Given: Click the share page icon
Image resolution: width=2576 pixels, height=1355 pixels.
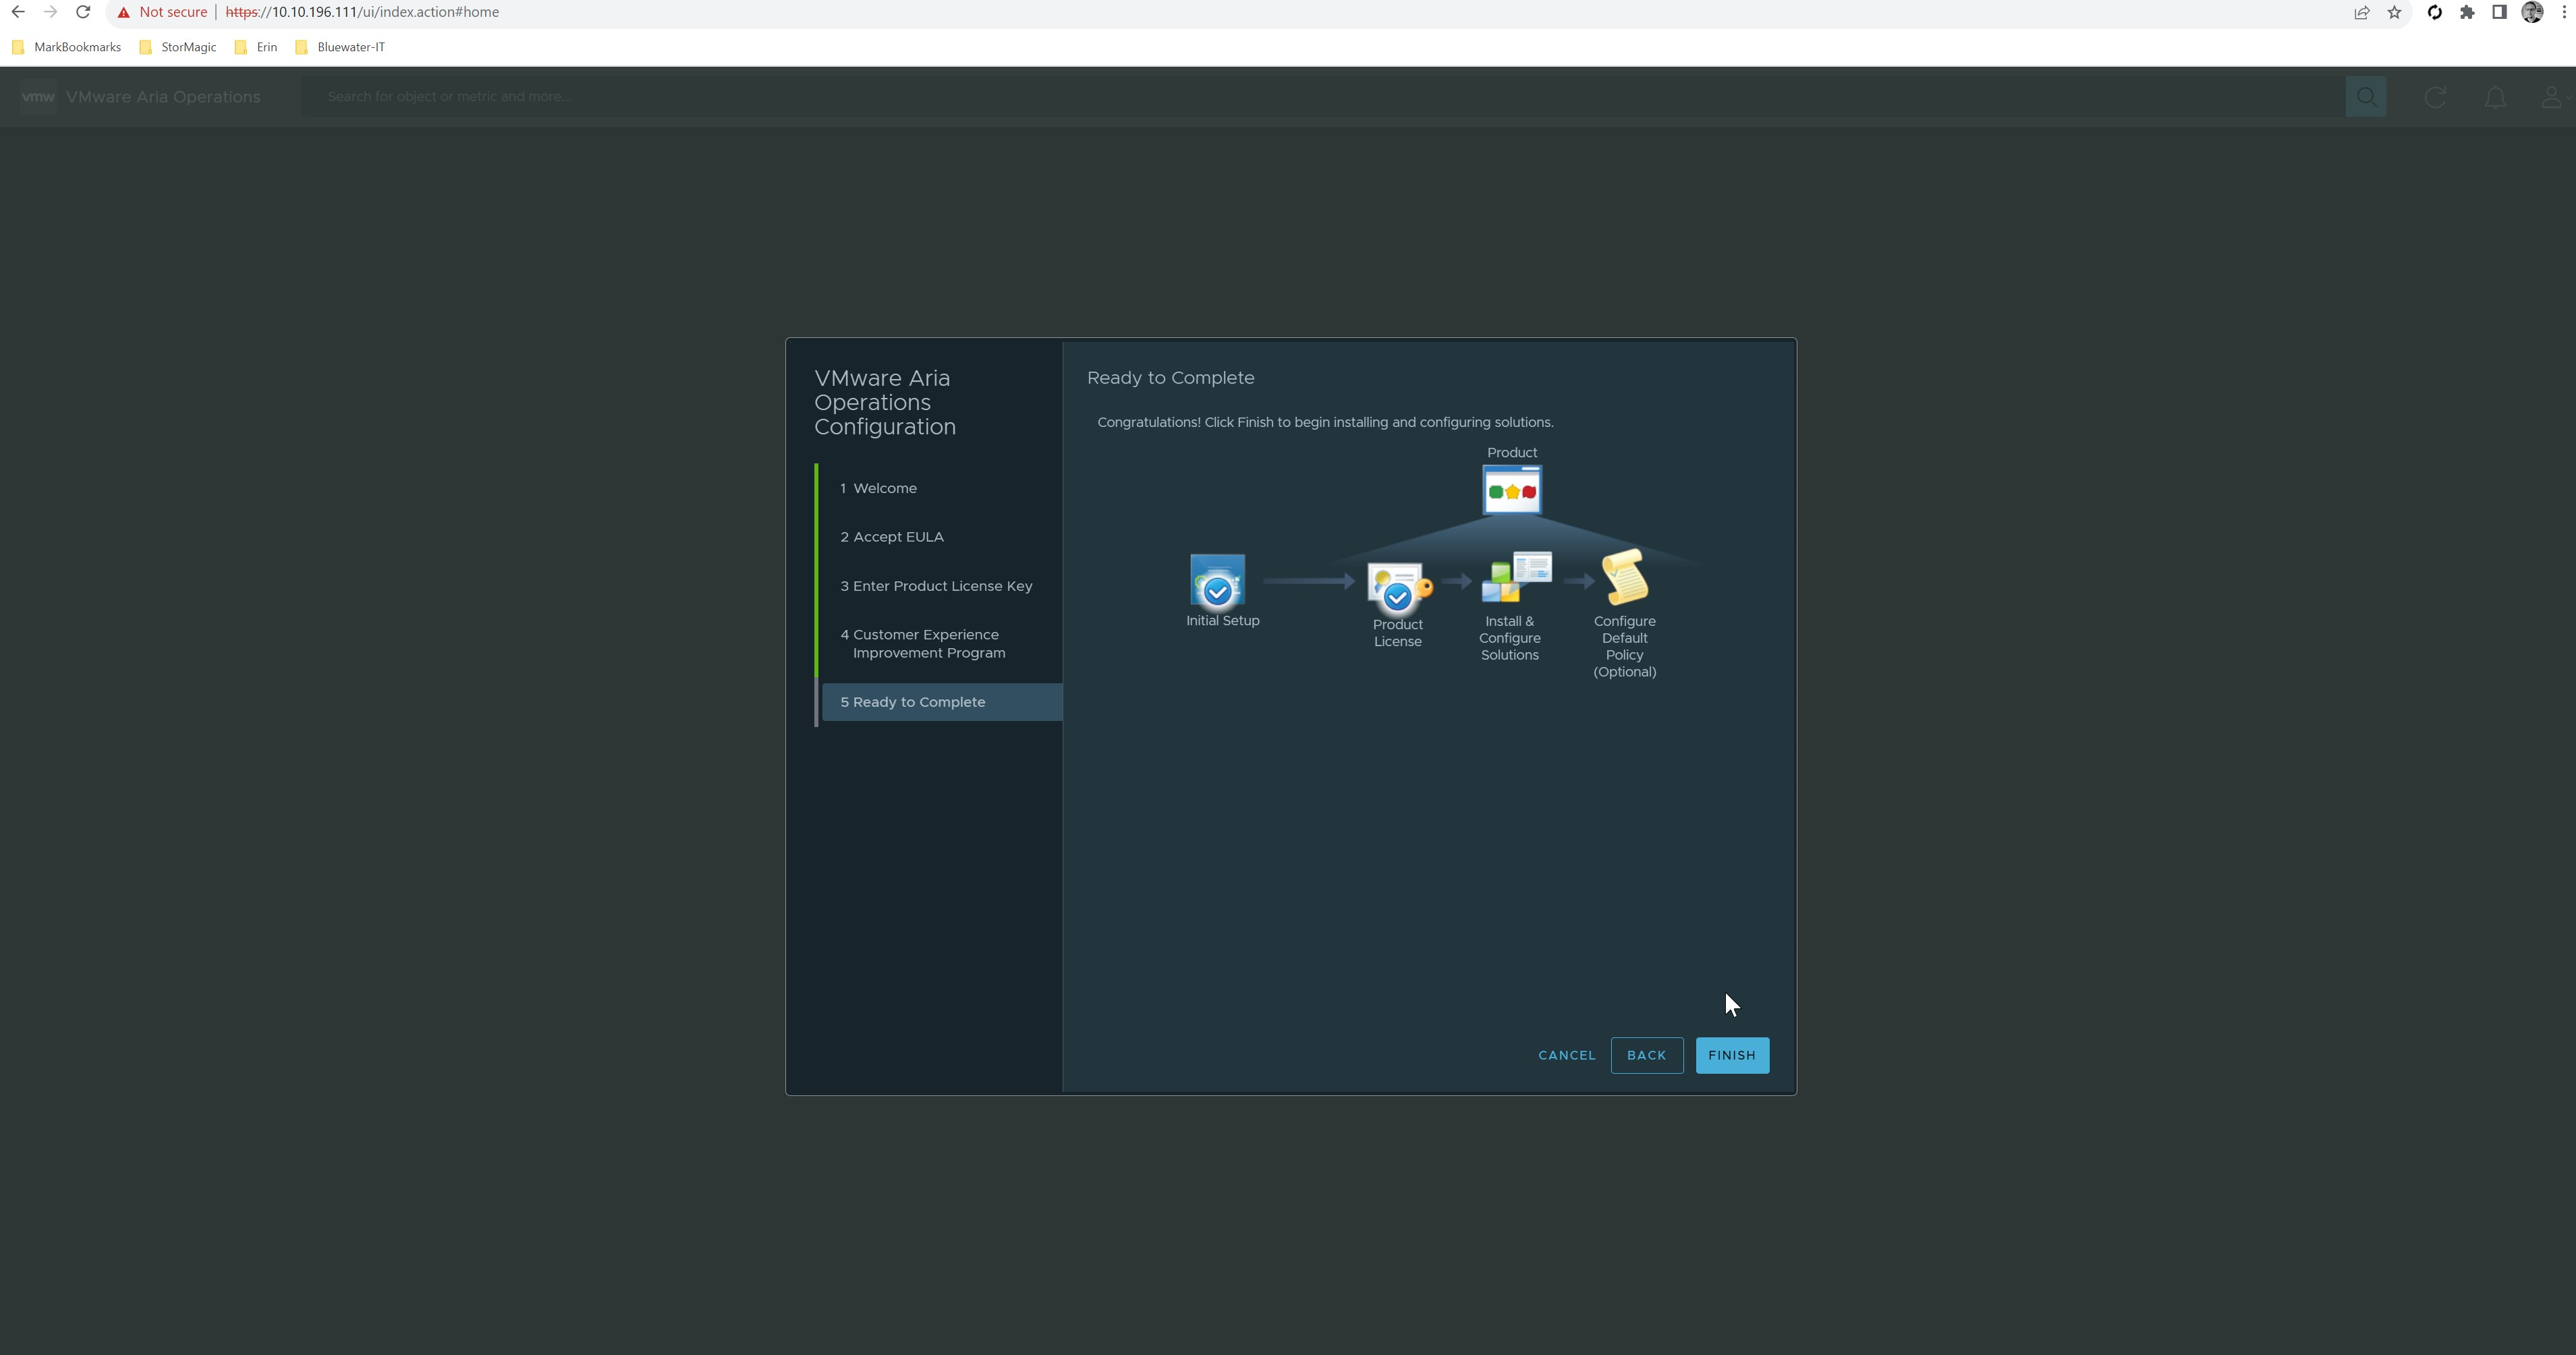Looking at the screenshot, I should tap(2361, 12).
